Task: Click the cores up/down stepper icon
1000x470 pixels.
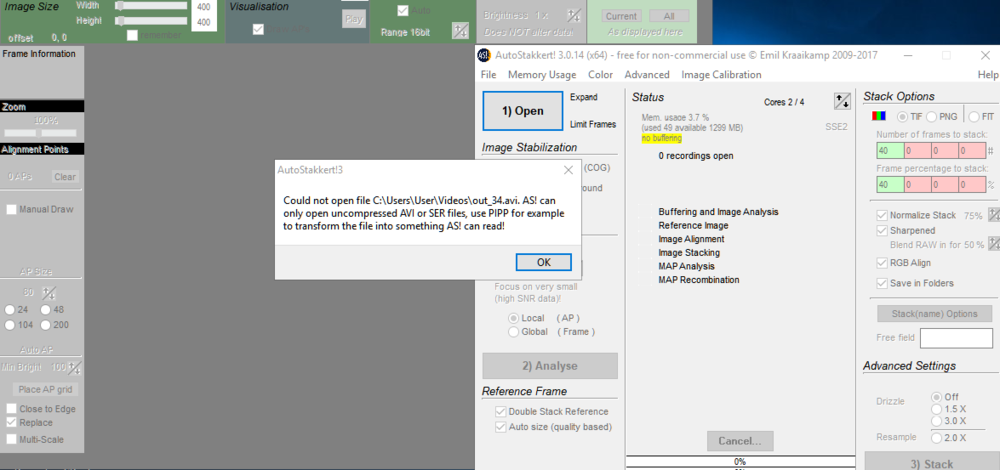Action: (x=842, y=101)
